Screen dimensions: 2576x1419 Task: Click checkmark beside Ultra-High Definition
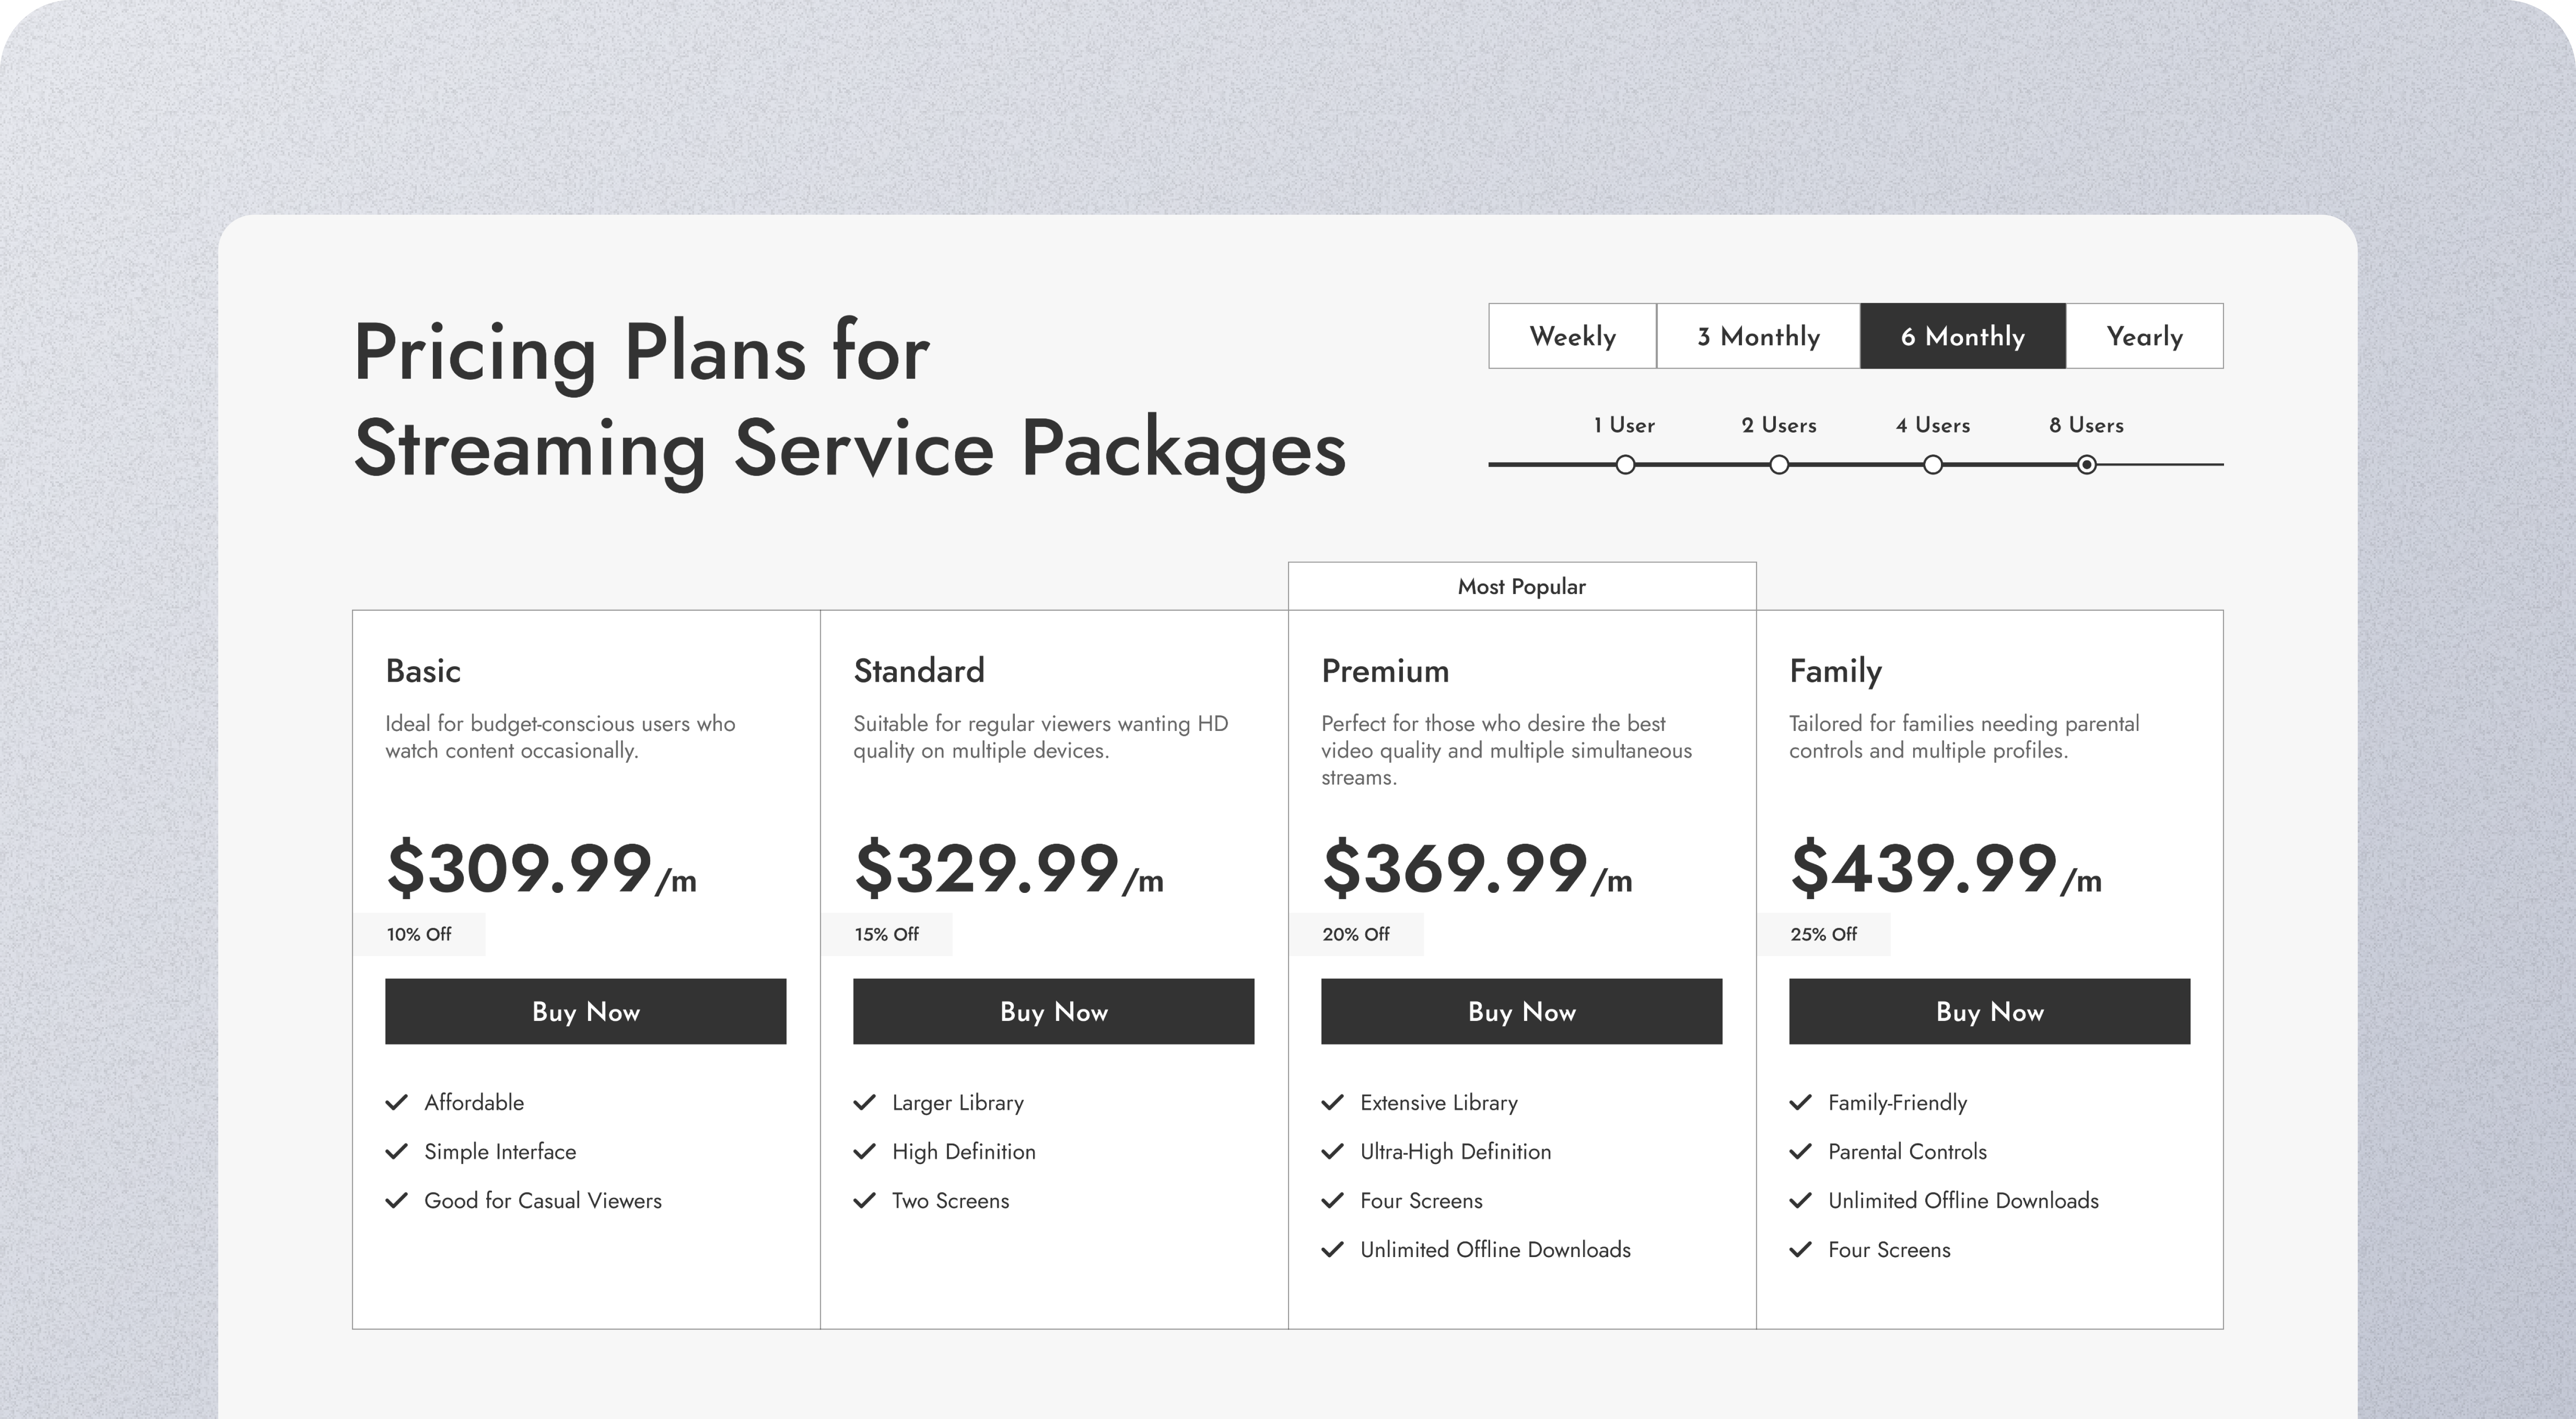[x=1333, y=1151]
